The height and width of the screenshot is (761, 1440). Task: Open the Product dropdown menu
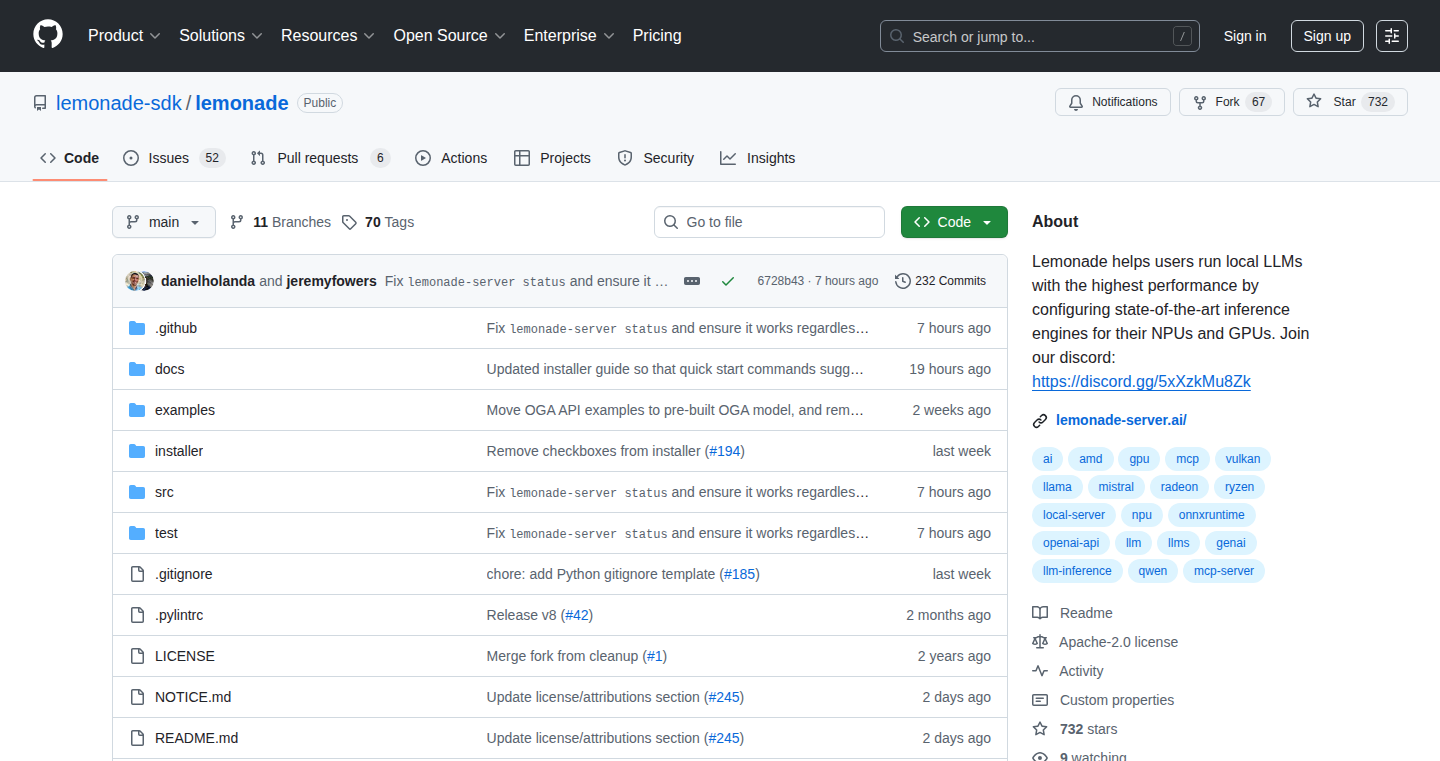click(x=124, y=35)
